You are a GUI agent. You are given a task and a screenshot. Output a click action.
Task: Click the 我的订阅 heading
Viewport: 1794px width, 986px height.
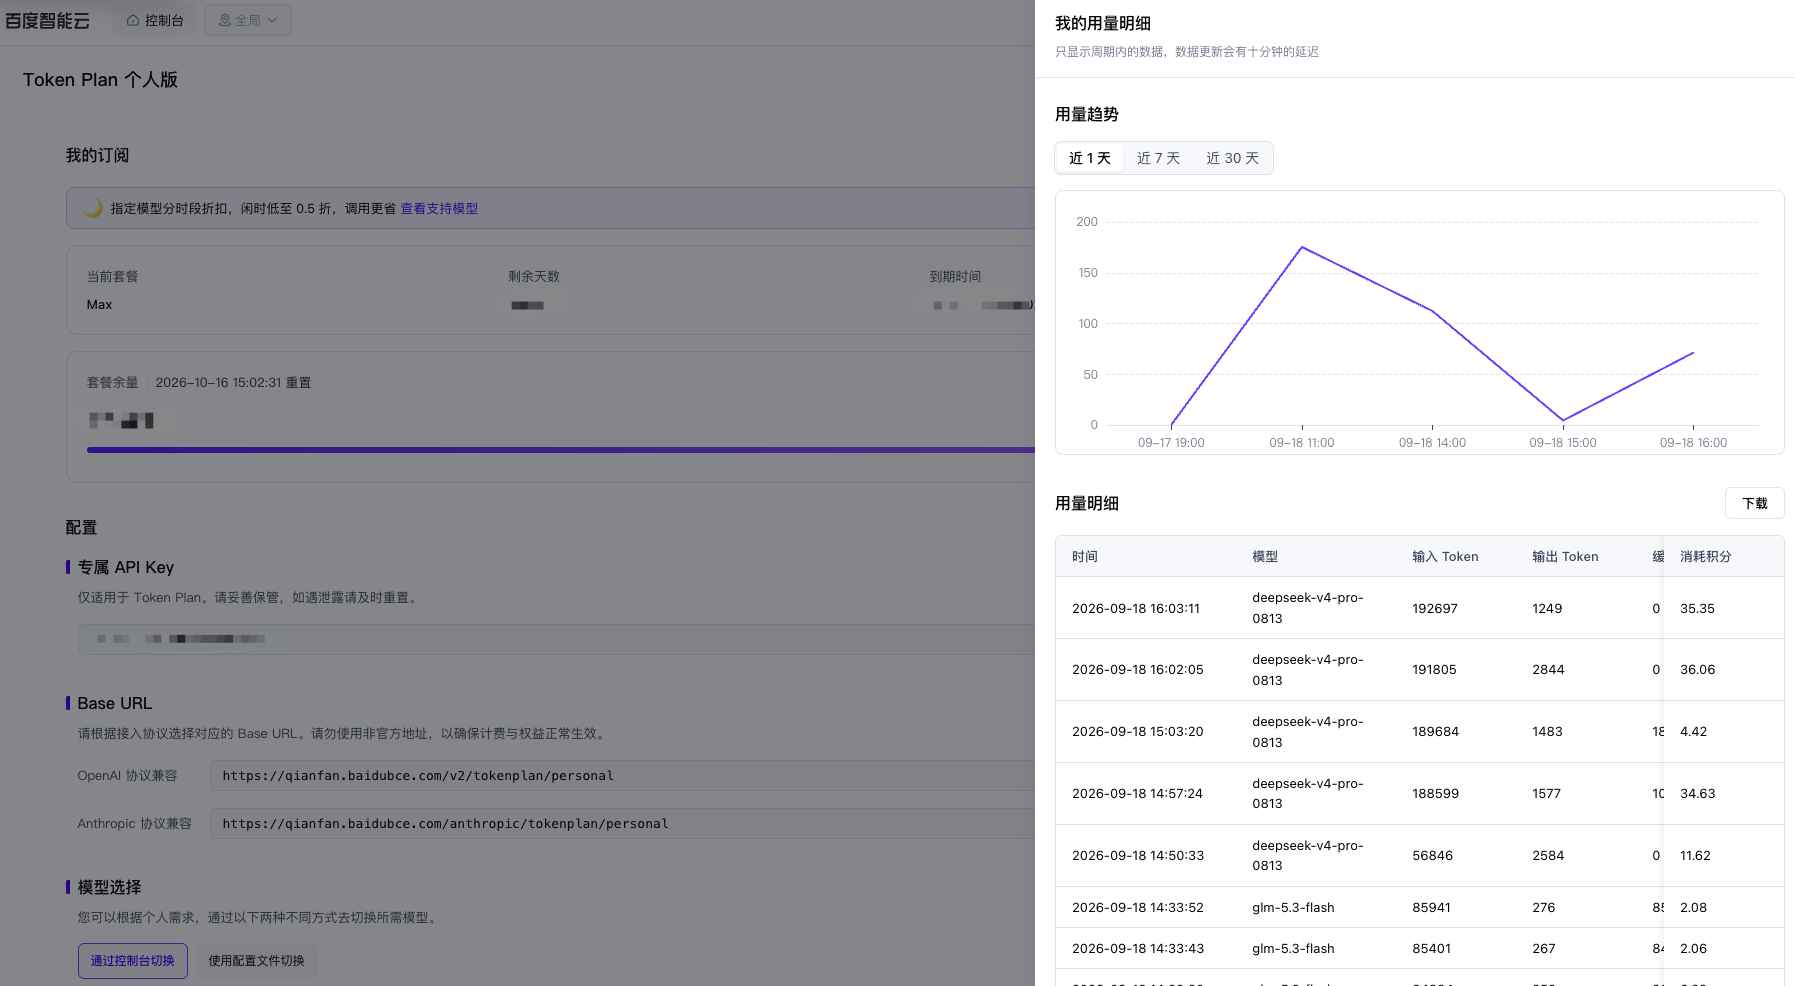[97, 155]
